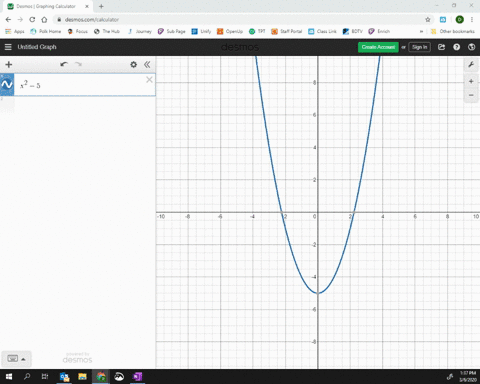Open Other bookmarks folder
480x384 pixels.
tap(452, 31)
